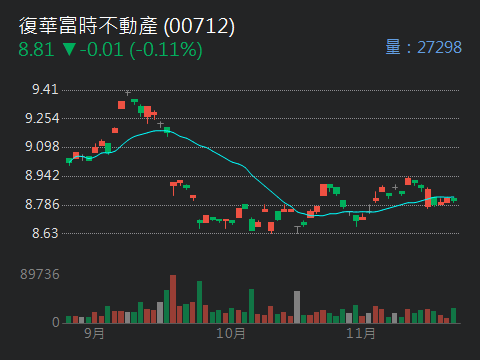
Task: Click the current price 8.81
Action: click(36, 49)
